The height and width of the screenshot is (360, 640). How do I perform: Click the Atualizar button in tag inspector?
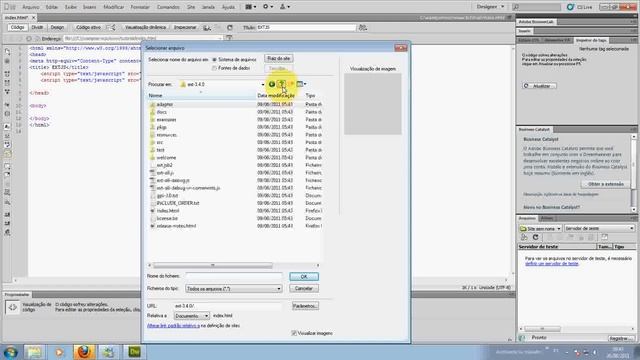click(x=539, y=86)
